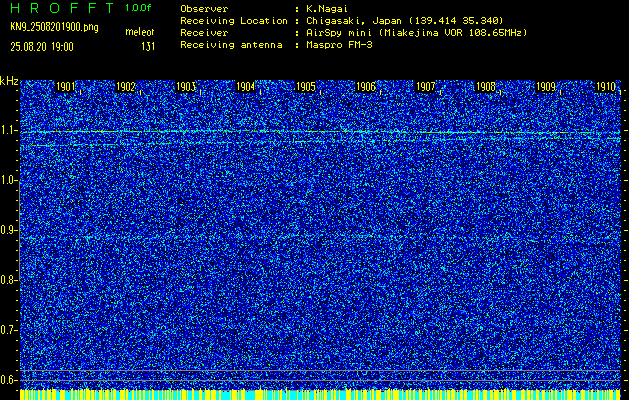The width and height of the screenshot is (629, 400).
Task: Click the 1905 time marker
Action: click(306, 87)
